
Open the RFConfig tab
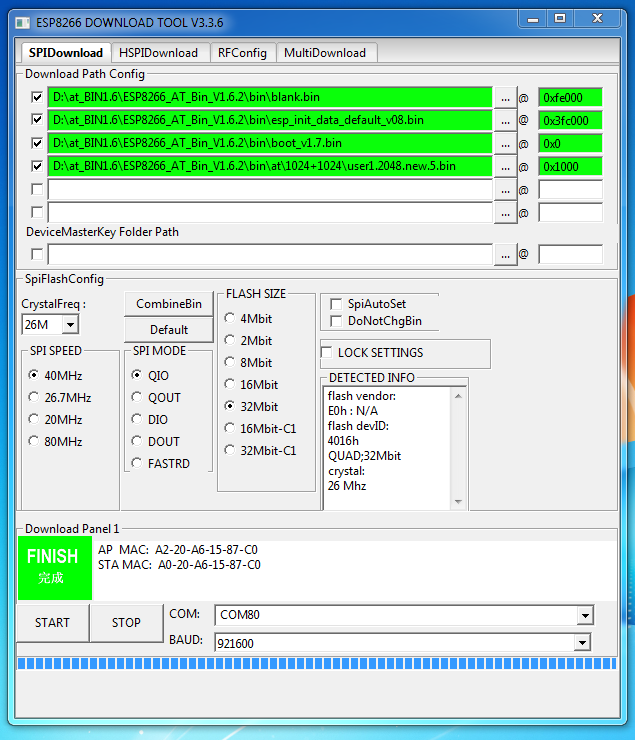(242, 53)
